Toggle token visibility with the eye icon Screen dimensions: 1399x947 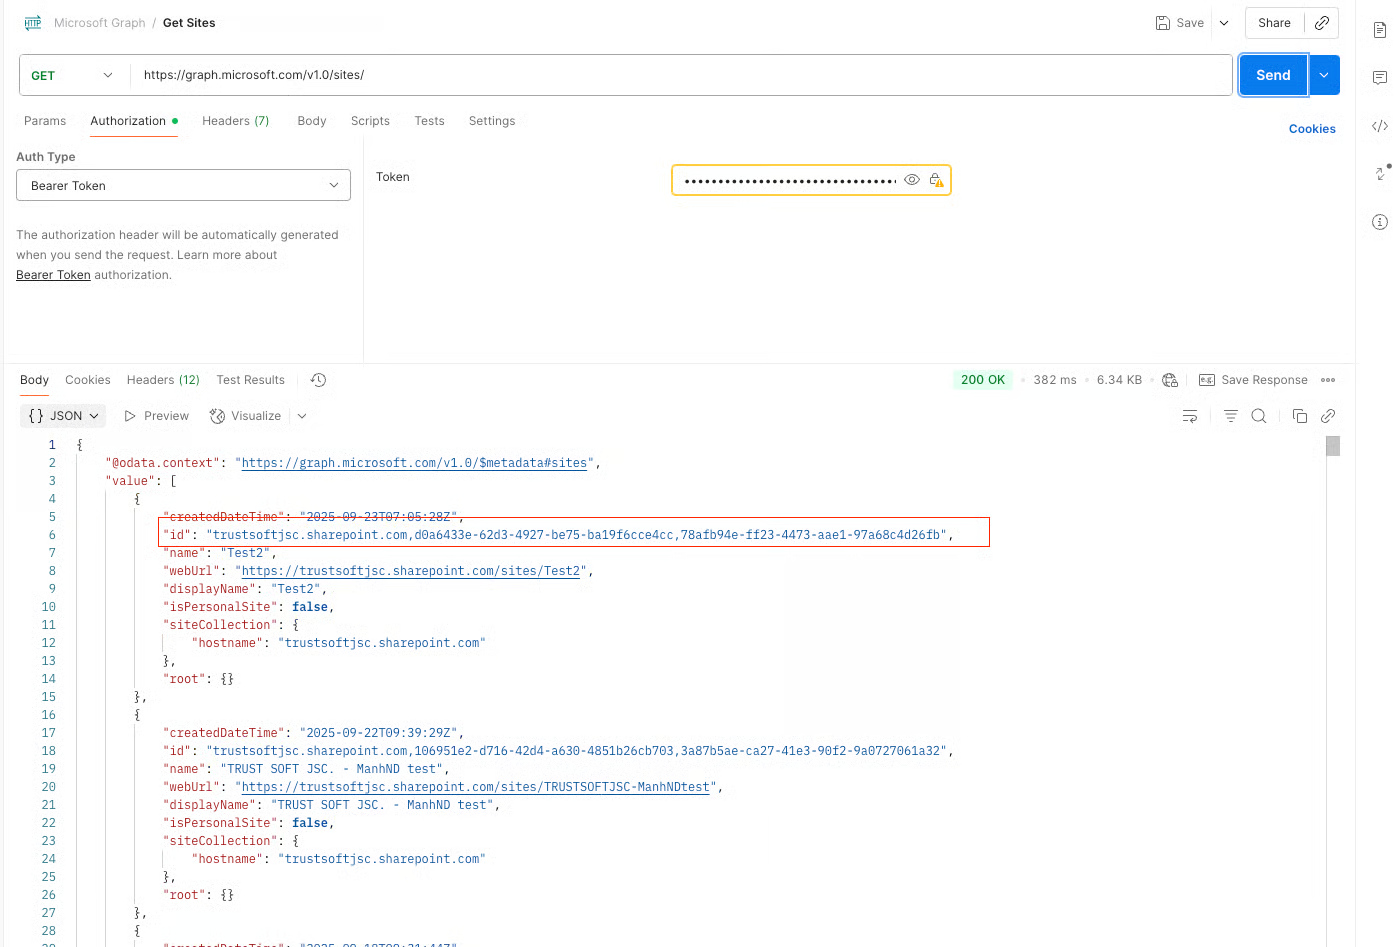911,180
